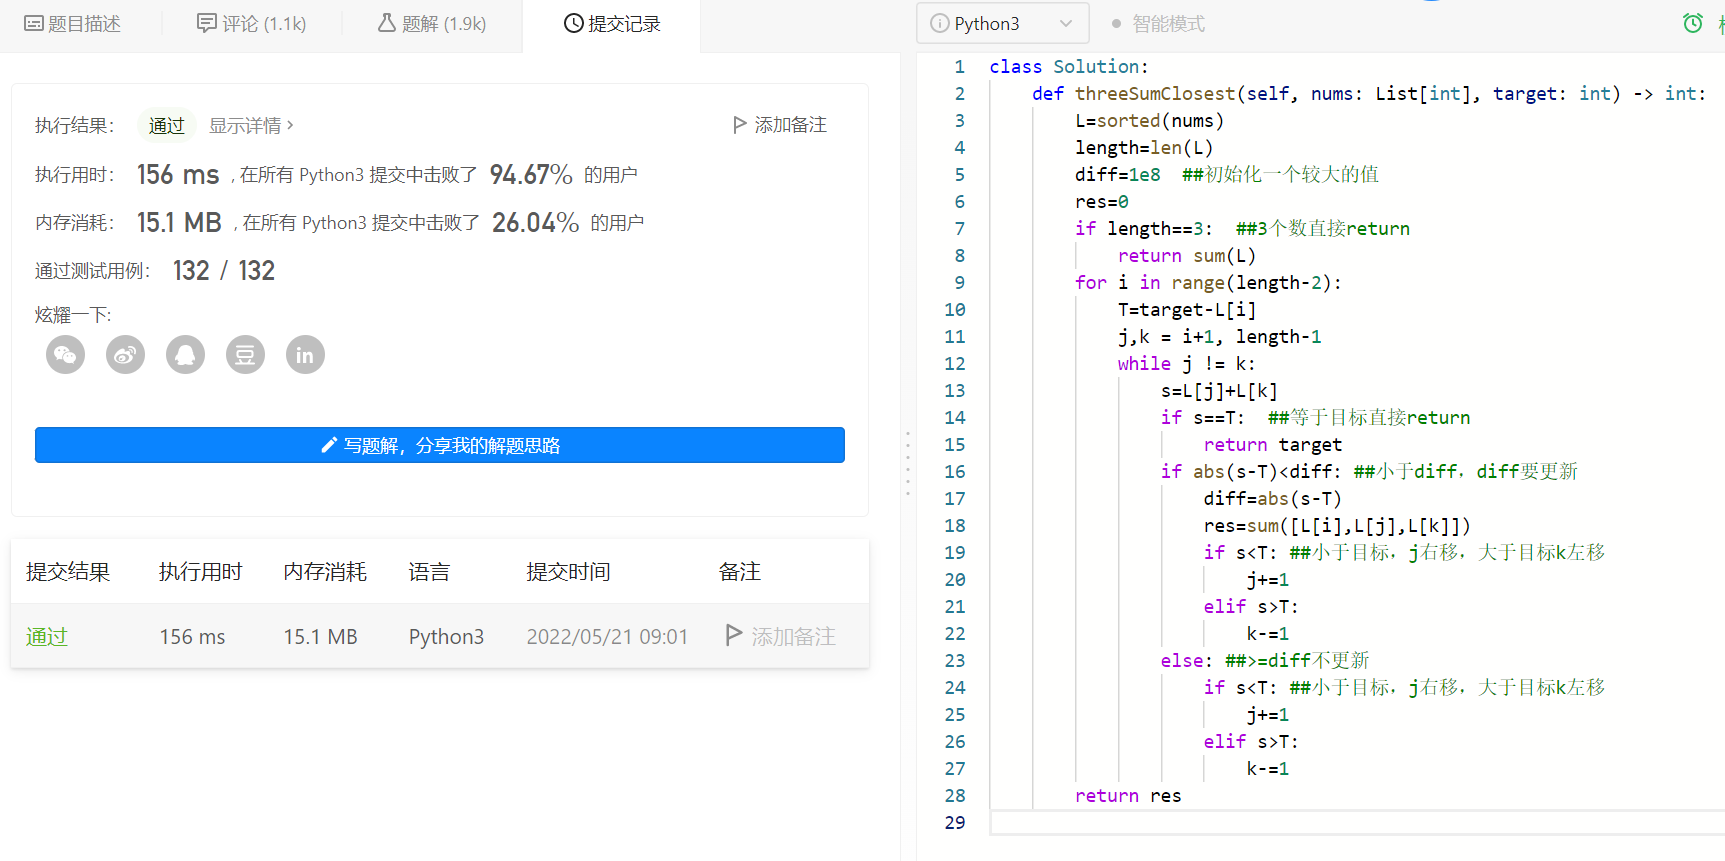Click the green alarm clock timer icon
Viewport: 1725px width, 861px height.
(x=1693, y=23)
